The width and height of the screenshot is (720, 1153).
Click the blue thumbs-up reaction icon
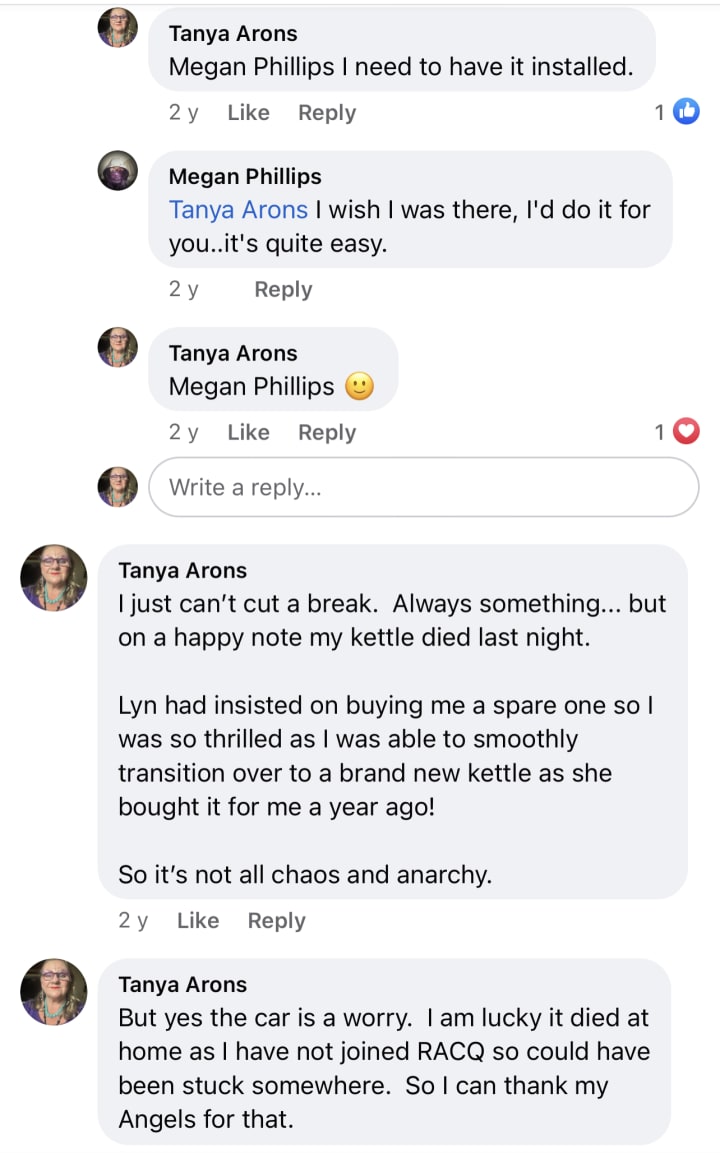tap(687, 112)
